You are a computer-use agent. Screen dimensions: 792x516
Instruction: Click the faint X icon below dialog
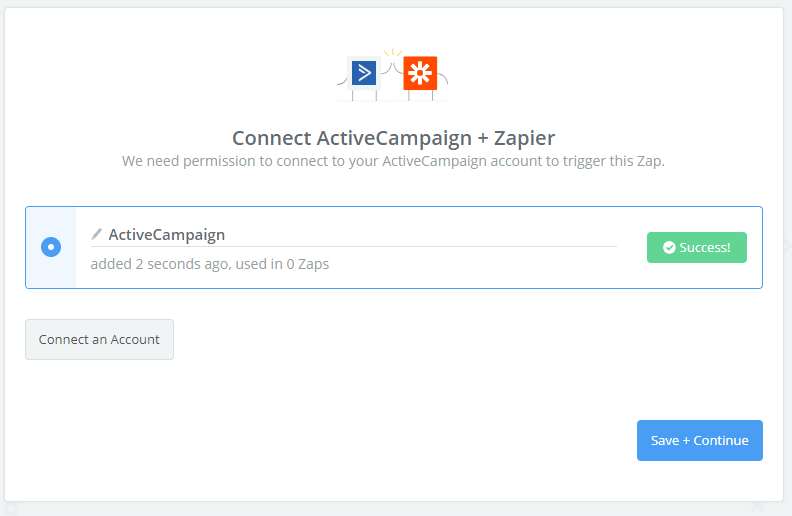coord(757,505)
